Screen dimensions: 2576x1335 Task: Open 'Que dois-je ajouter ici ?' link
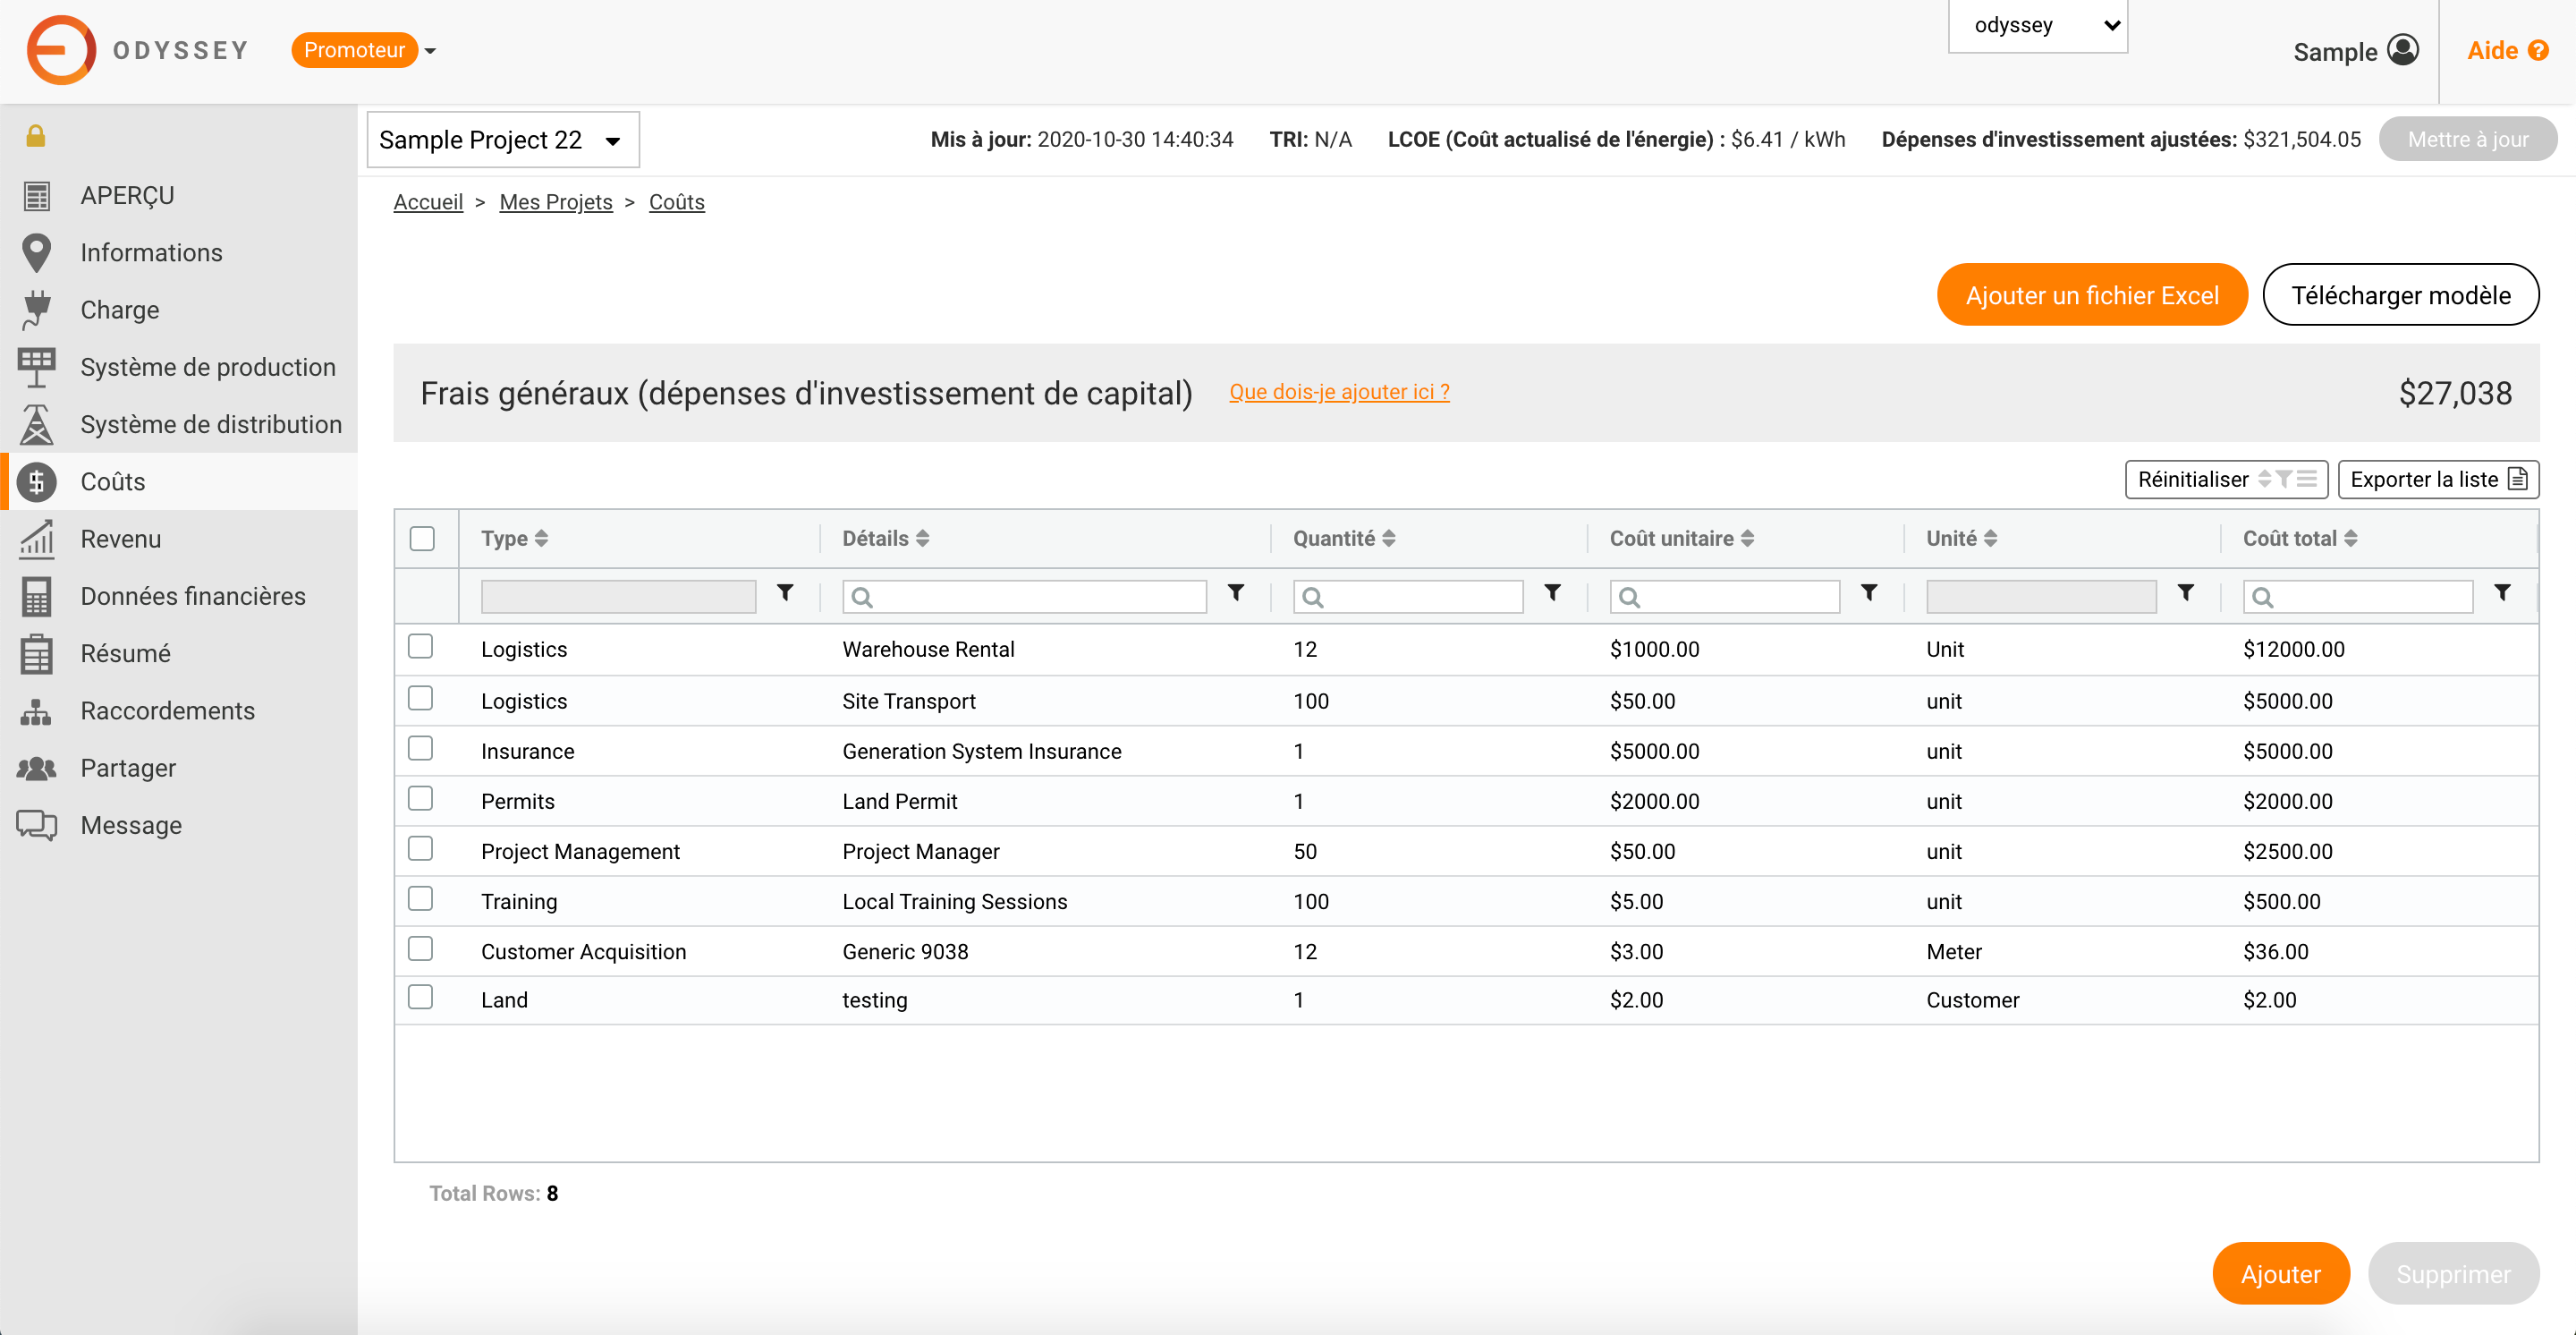1339,392
